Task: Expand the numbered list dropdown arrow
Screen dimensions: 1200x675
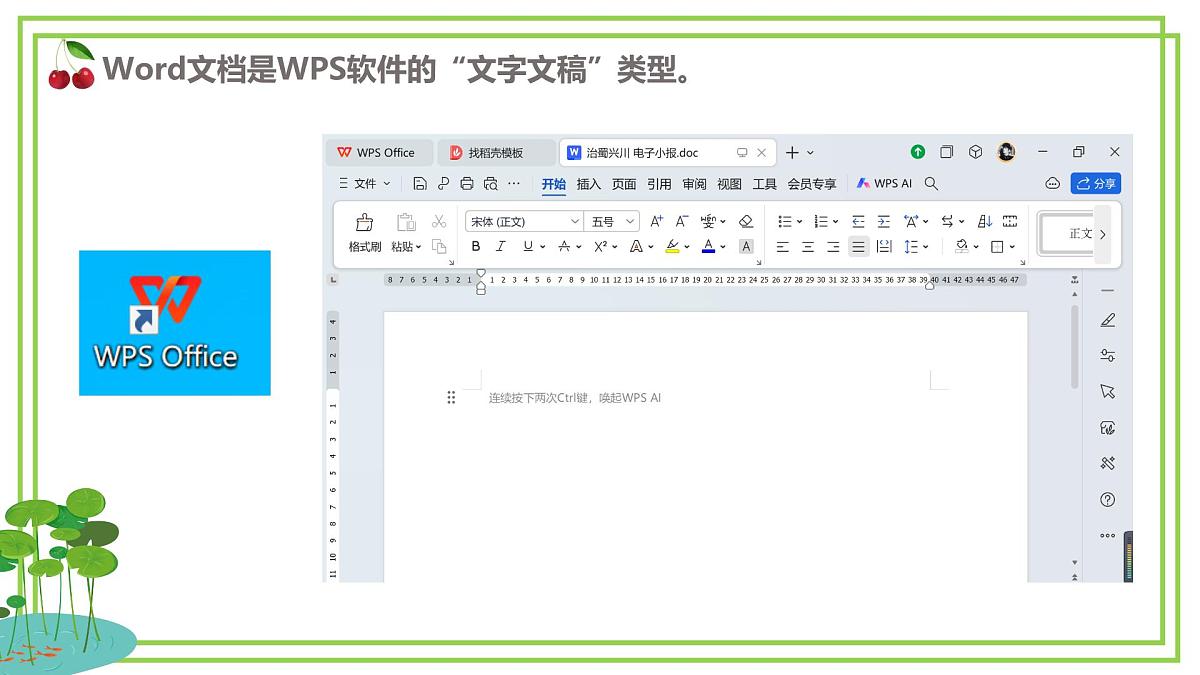Action: point(836,222)
